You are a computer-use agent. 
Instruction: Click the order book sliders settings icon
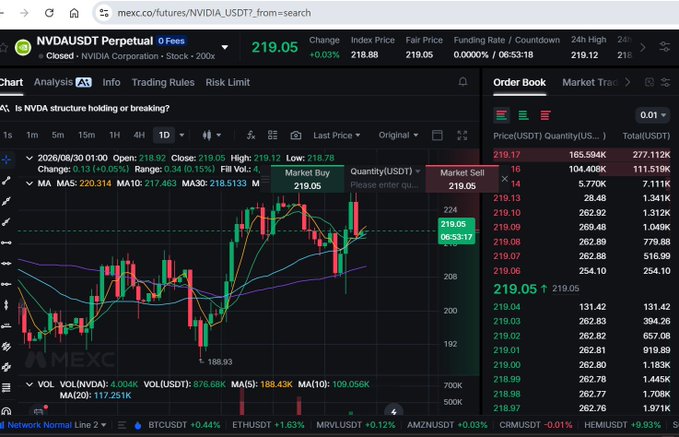point(666,82)
